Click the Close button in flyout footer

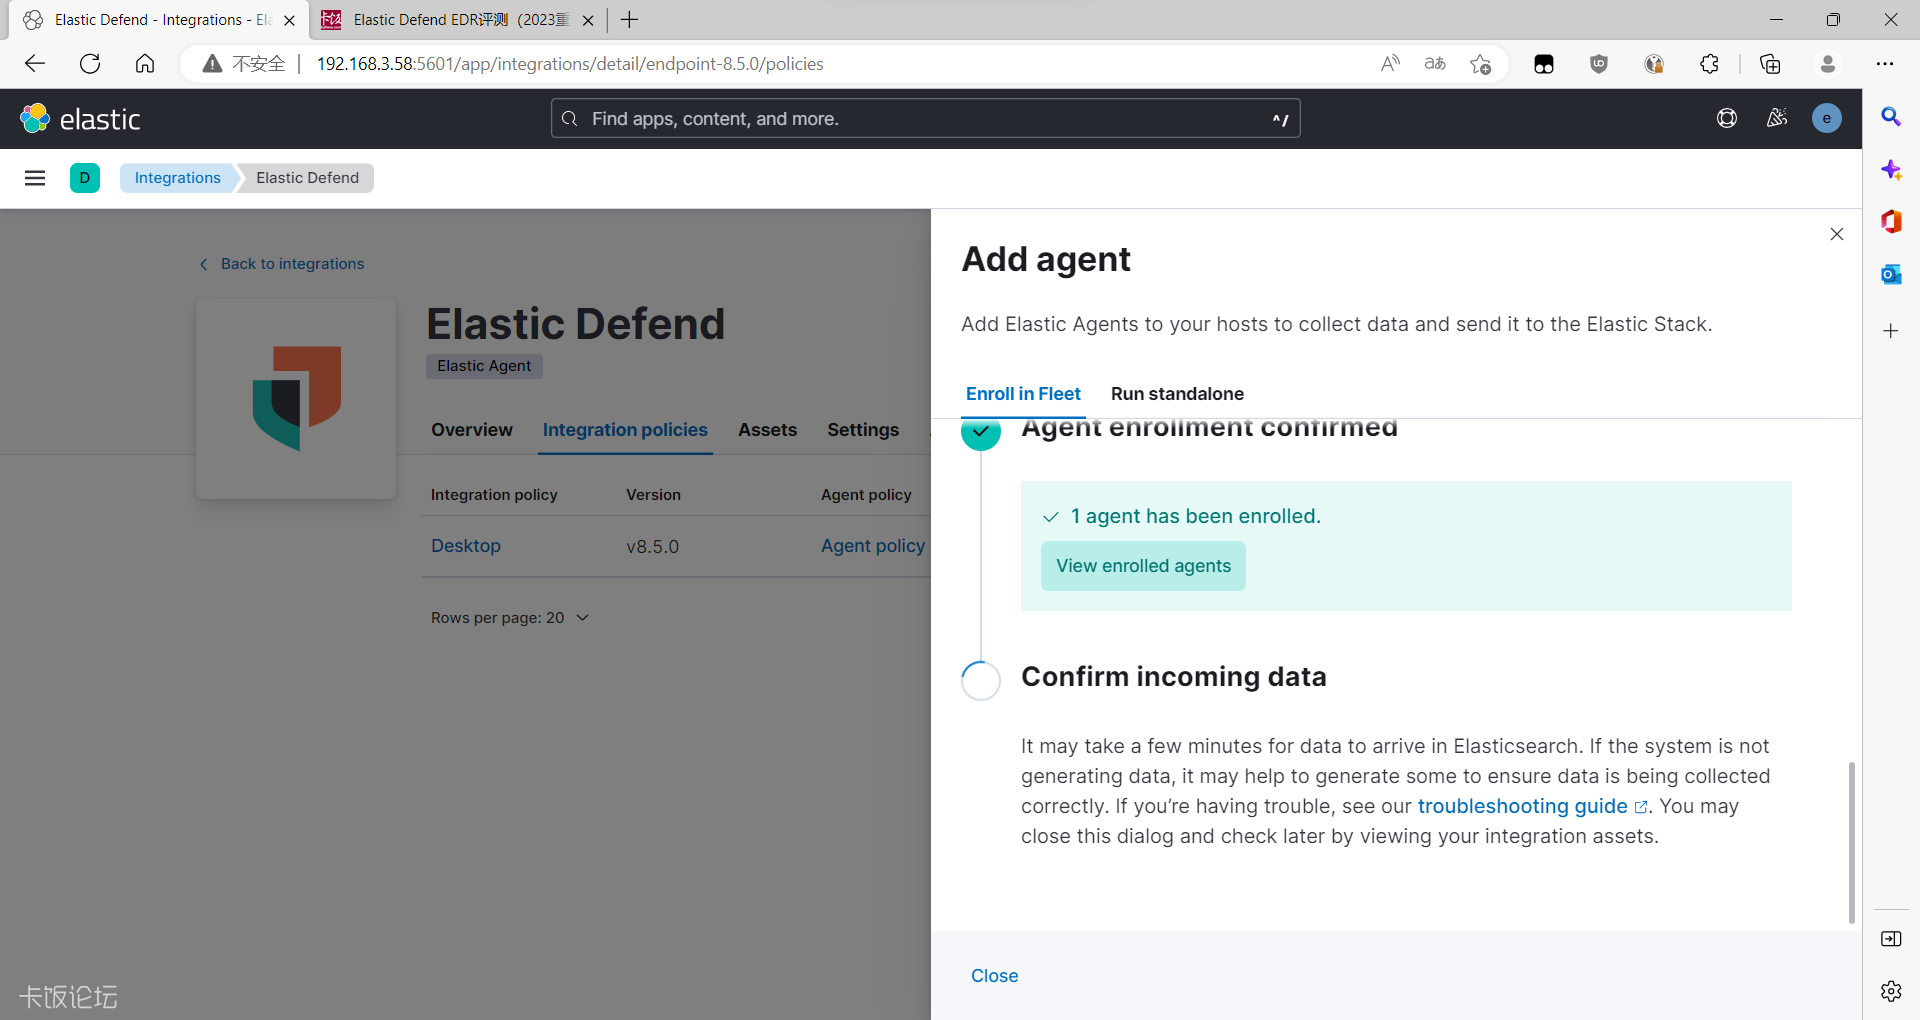(994, 976)
